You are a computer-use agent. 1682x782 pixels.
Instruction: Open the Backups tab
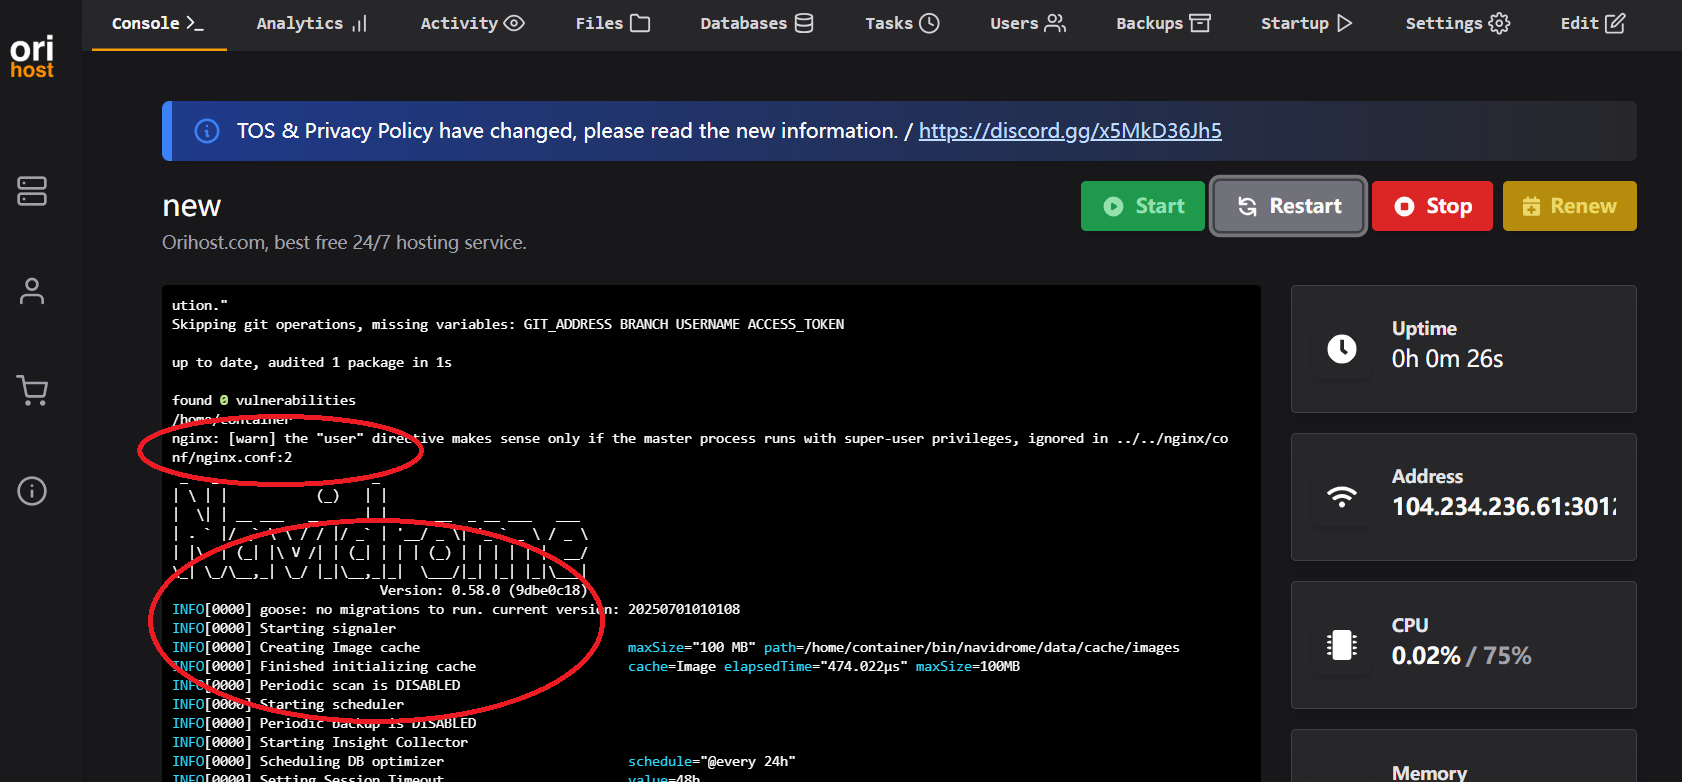coord(1162,24)
